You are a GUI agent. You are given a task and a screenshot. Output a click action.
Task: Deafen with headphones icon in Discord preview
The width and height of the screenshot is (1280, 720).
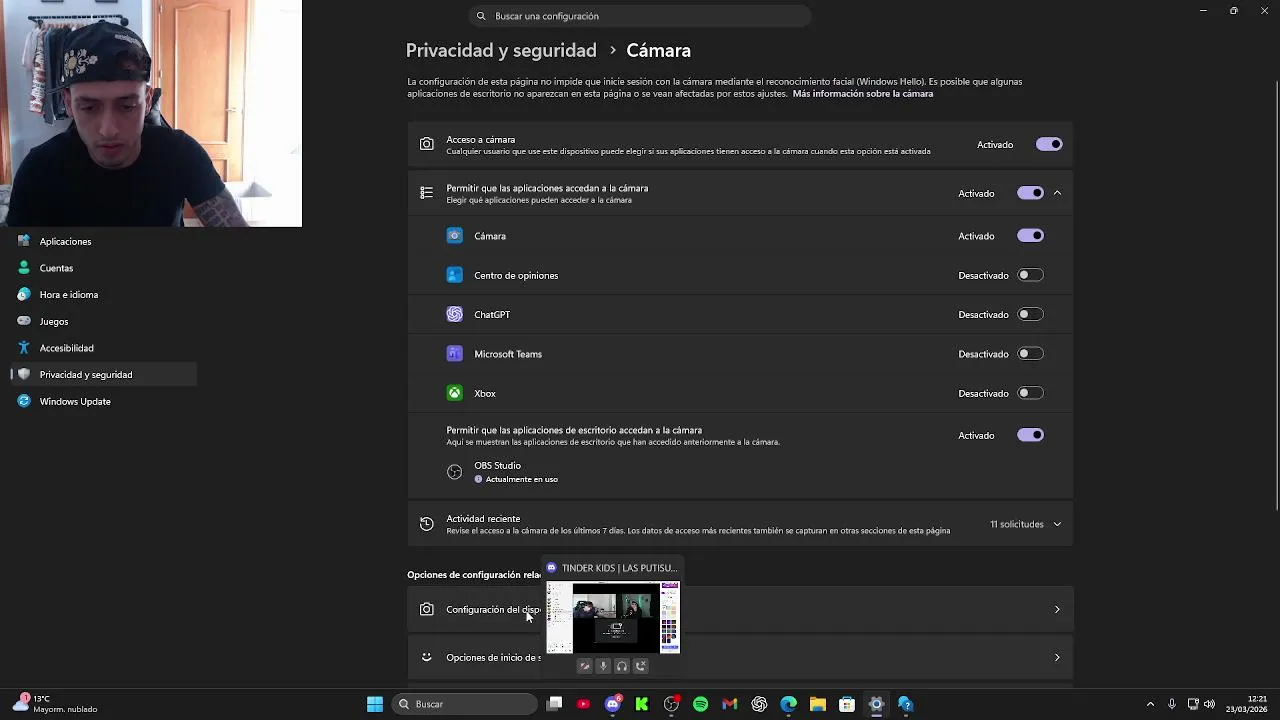click(622, 666)
